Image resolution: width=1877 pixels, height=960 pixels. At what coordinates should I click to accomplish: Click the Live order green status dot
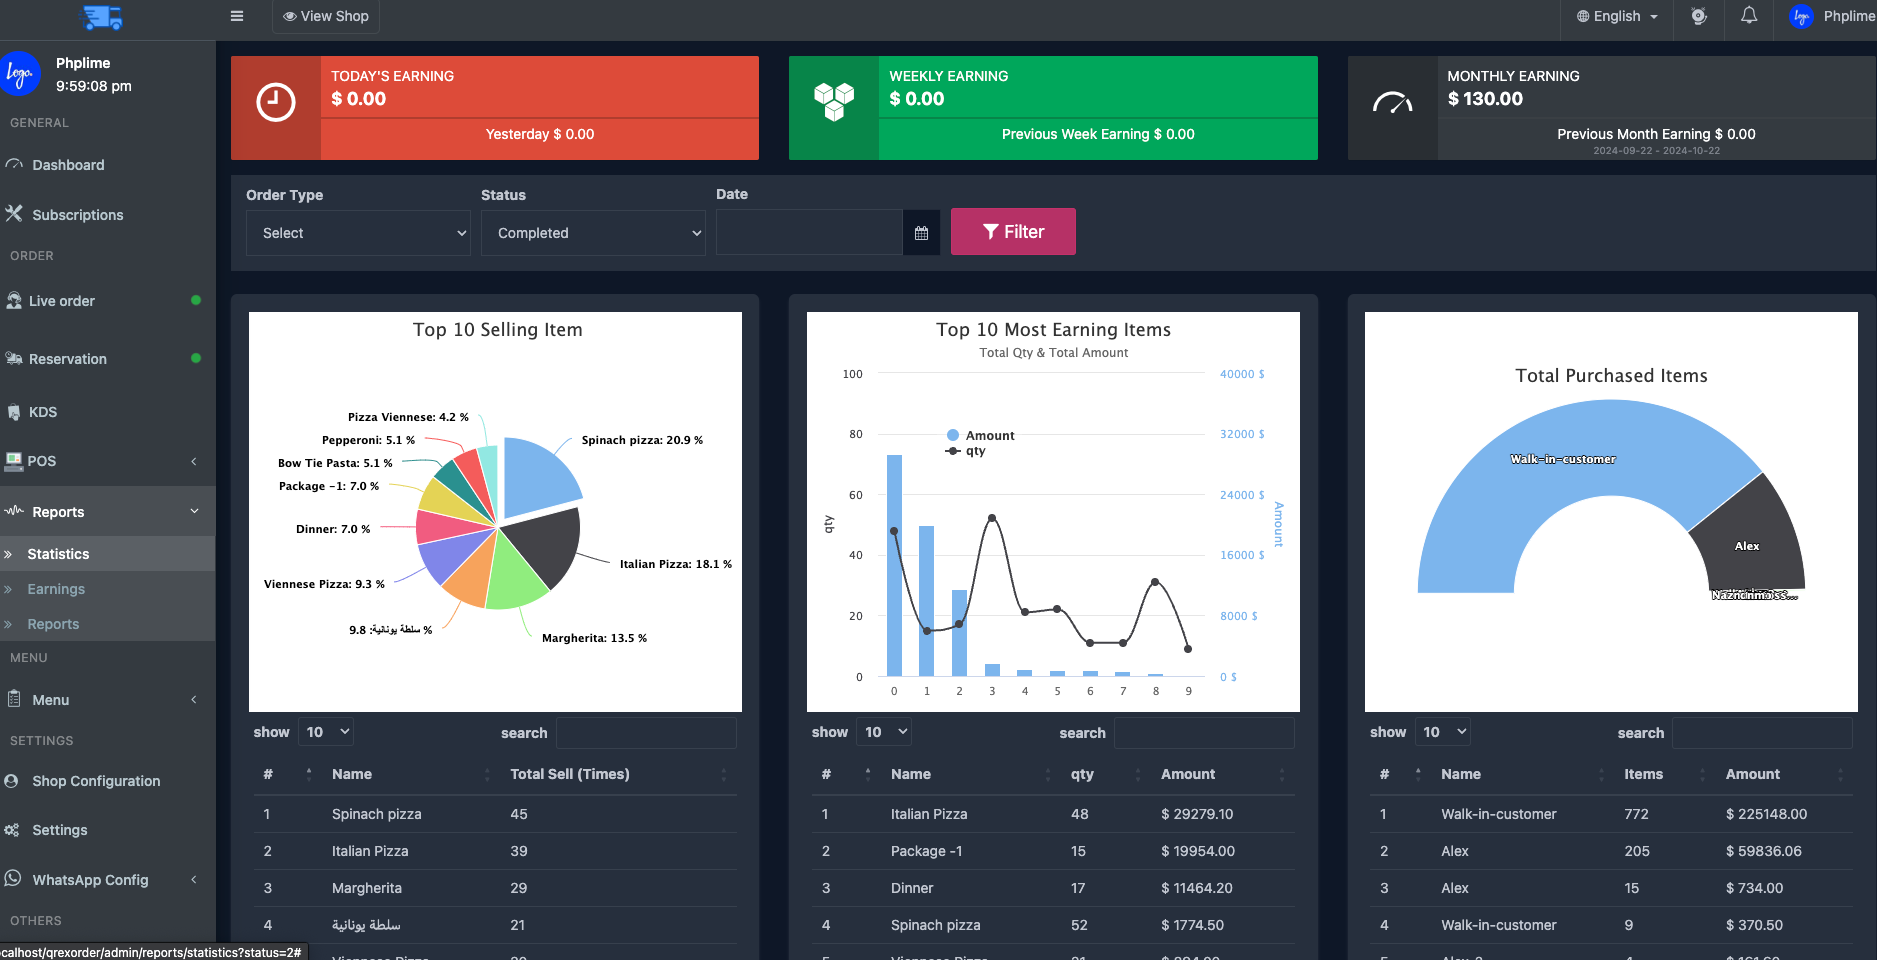click(x=196, y=300)
